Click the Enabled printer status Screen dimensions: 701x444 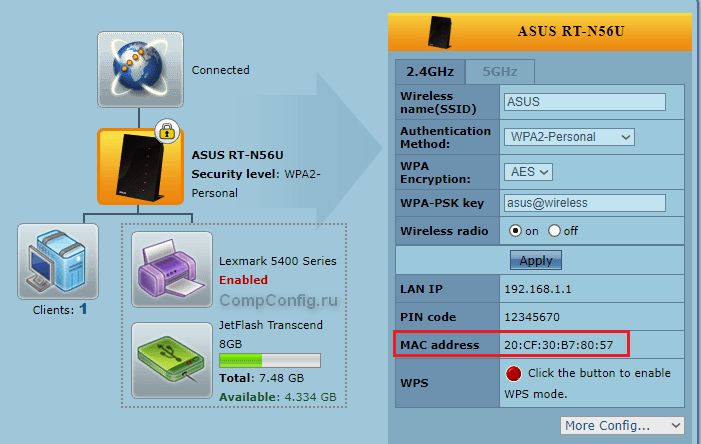point(243,280)
